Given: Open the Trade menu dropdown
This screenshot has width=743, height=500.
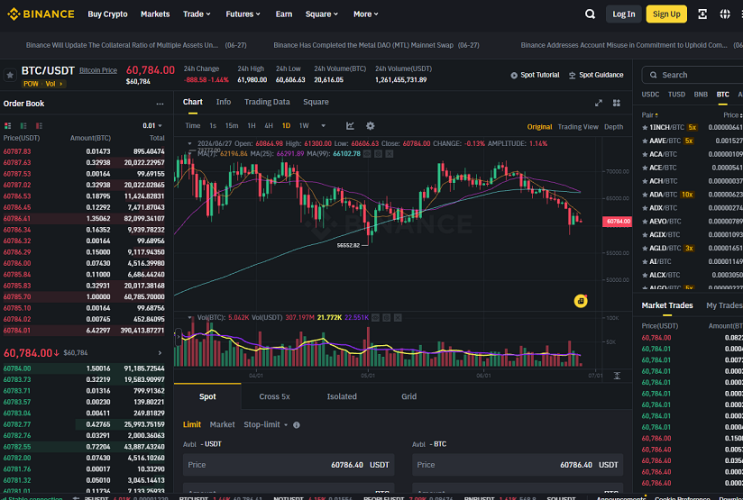Looking at the screenshot, I should pos(197,14).
